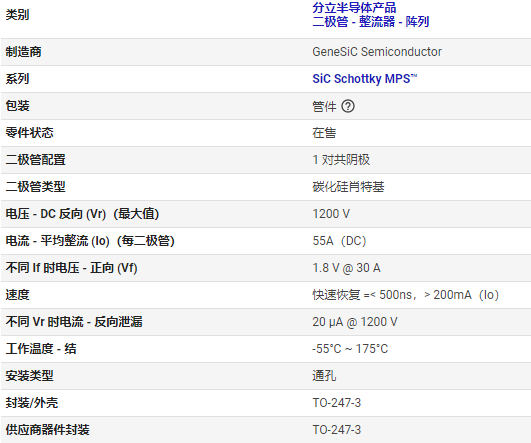Screen dimensions: 531x443
Task: Open the 二极管 - 整流器 - 阵列 link
Action: [370, 21]
